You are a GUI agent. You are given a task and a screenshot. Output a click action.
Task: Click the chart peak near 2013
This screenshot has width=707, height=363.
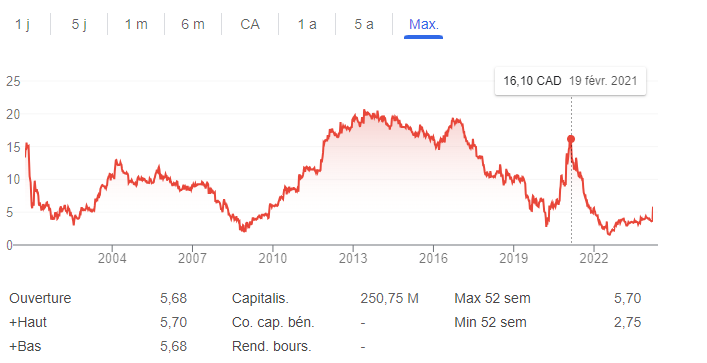click(364, 110)
